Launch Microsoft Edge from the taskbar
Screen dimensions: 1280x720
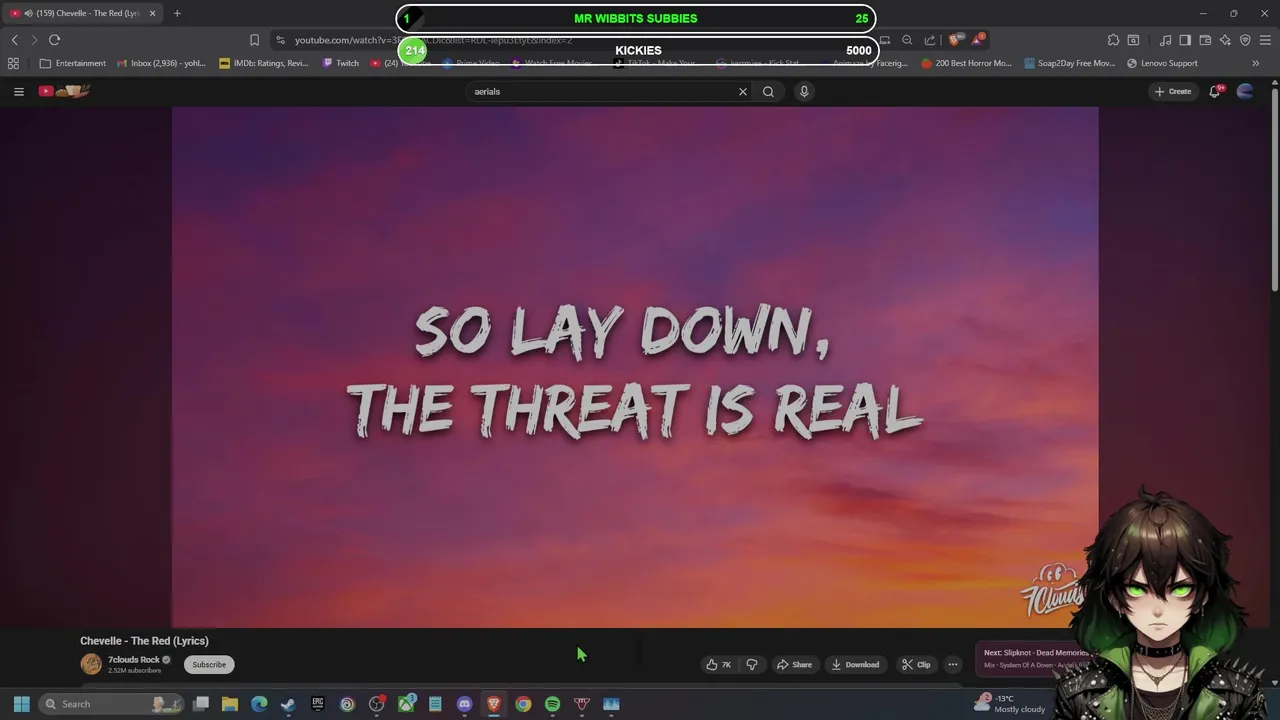pyautogui.click(x=259, y=704)
